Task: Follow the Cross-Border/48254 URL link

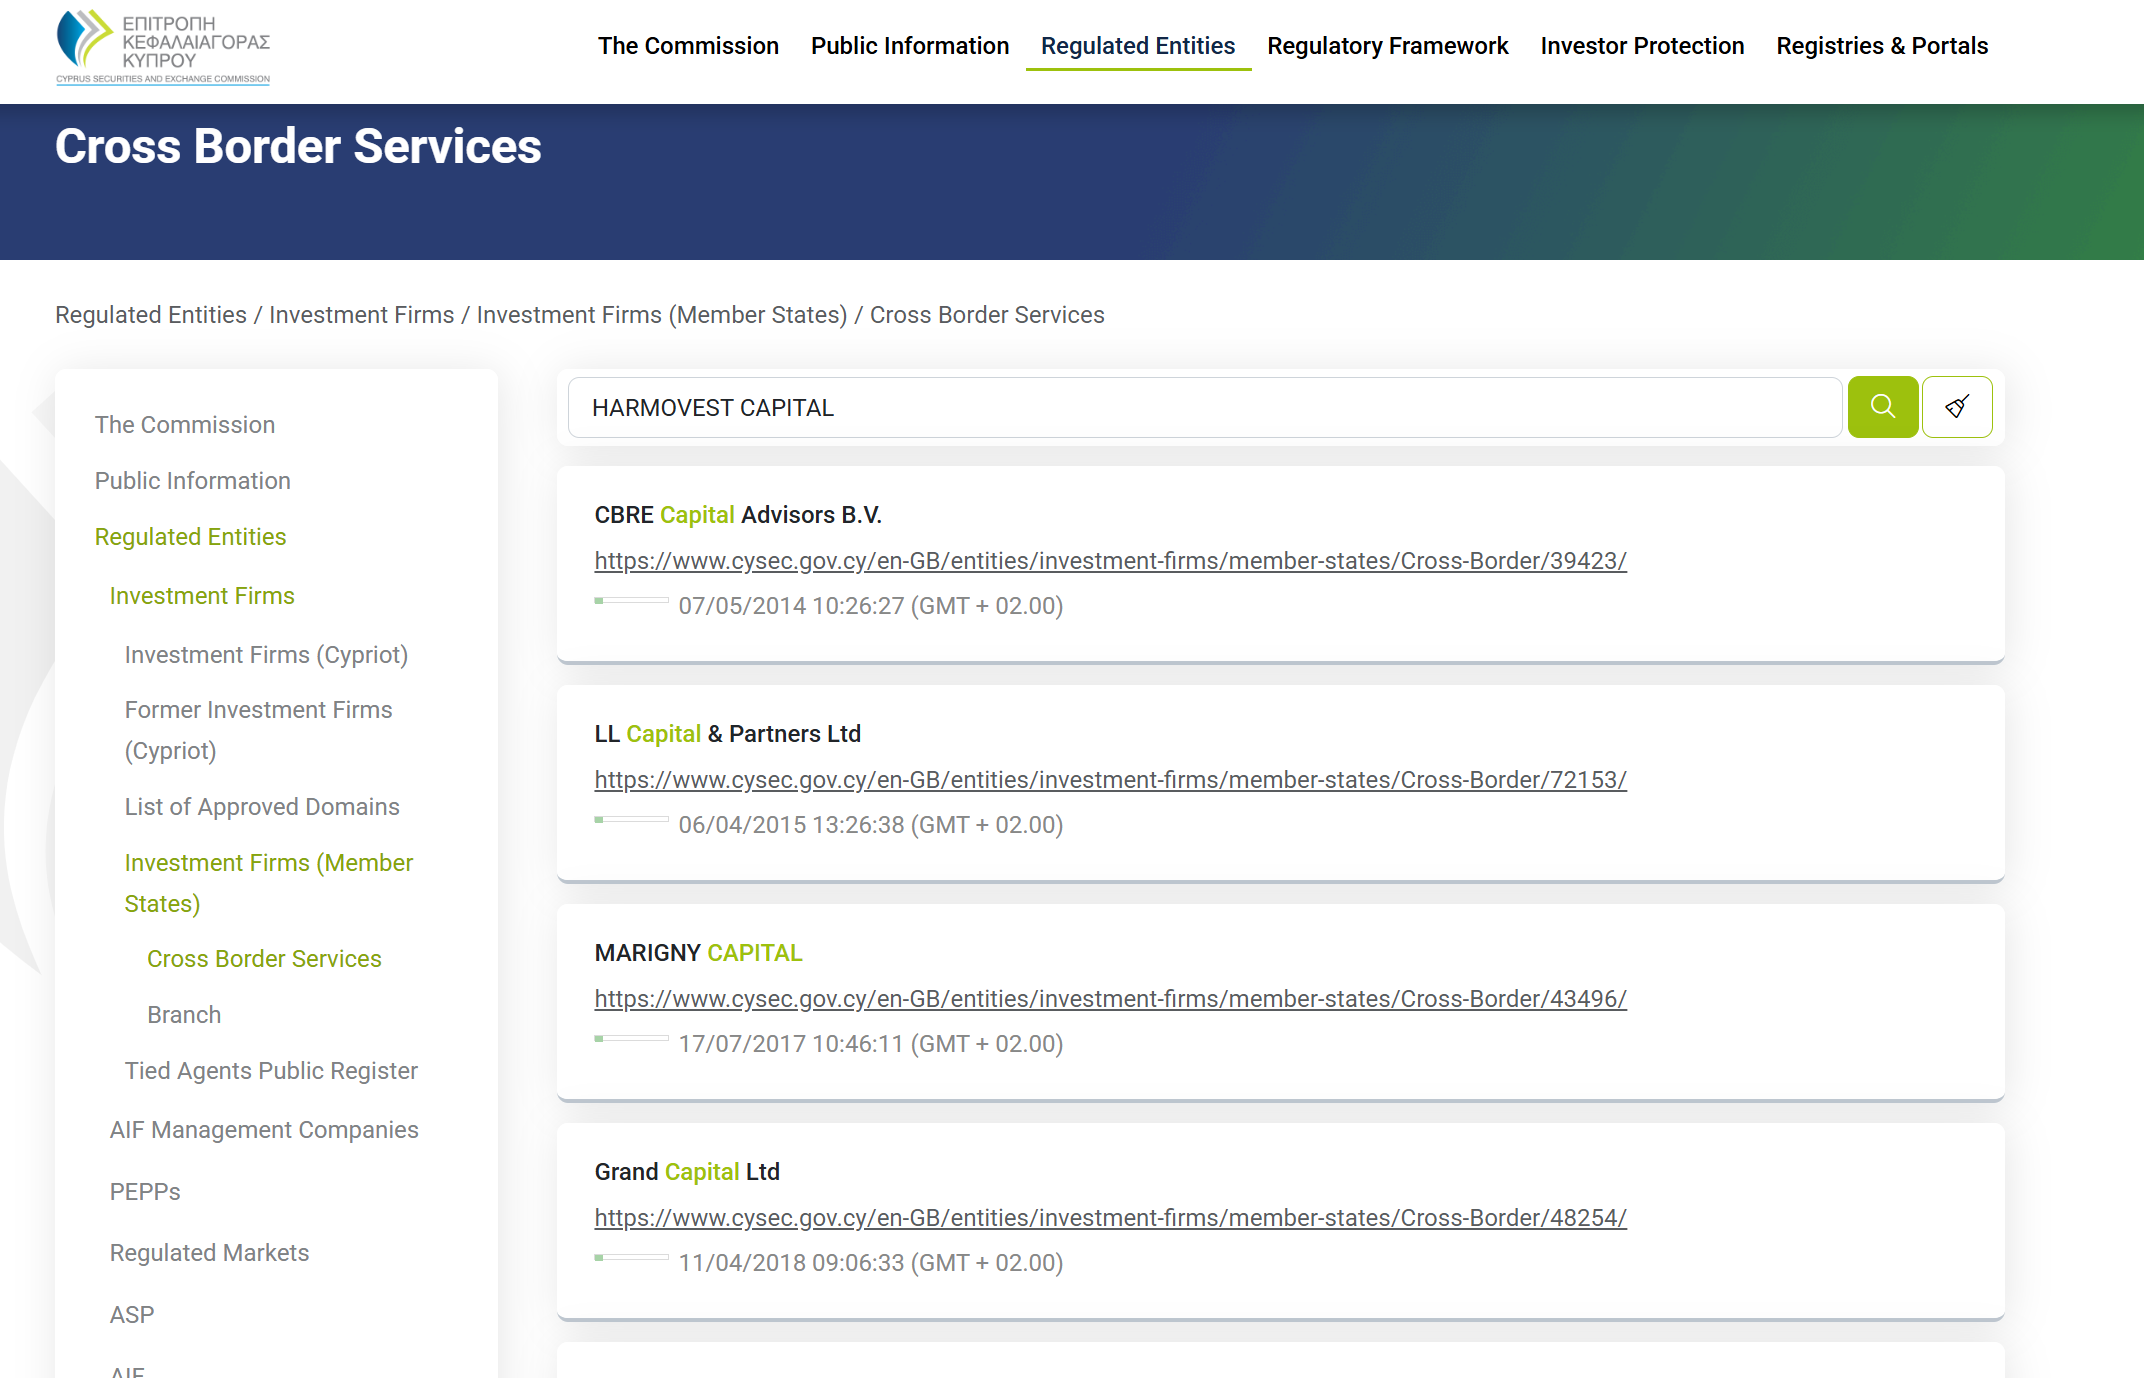Action: 1111,1218
